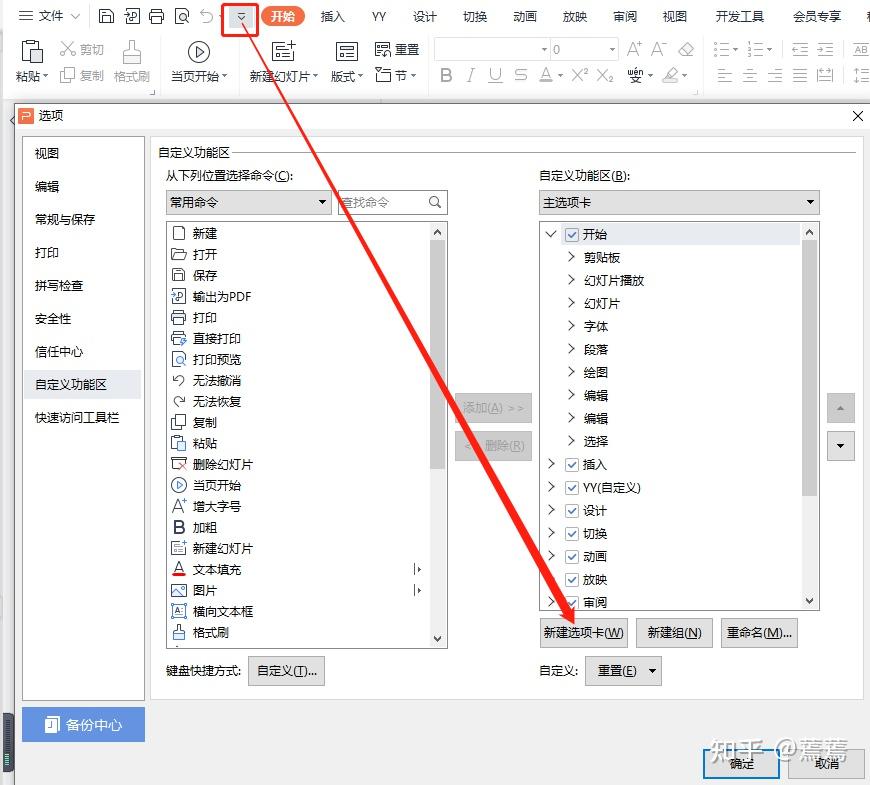
Task: Toggle the 动画 checkbox in the tab list
Action: click(x=572, y=557)
